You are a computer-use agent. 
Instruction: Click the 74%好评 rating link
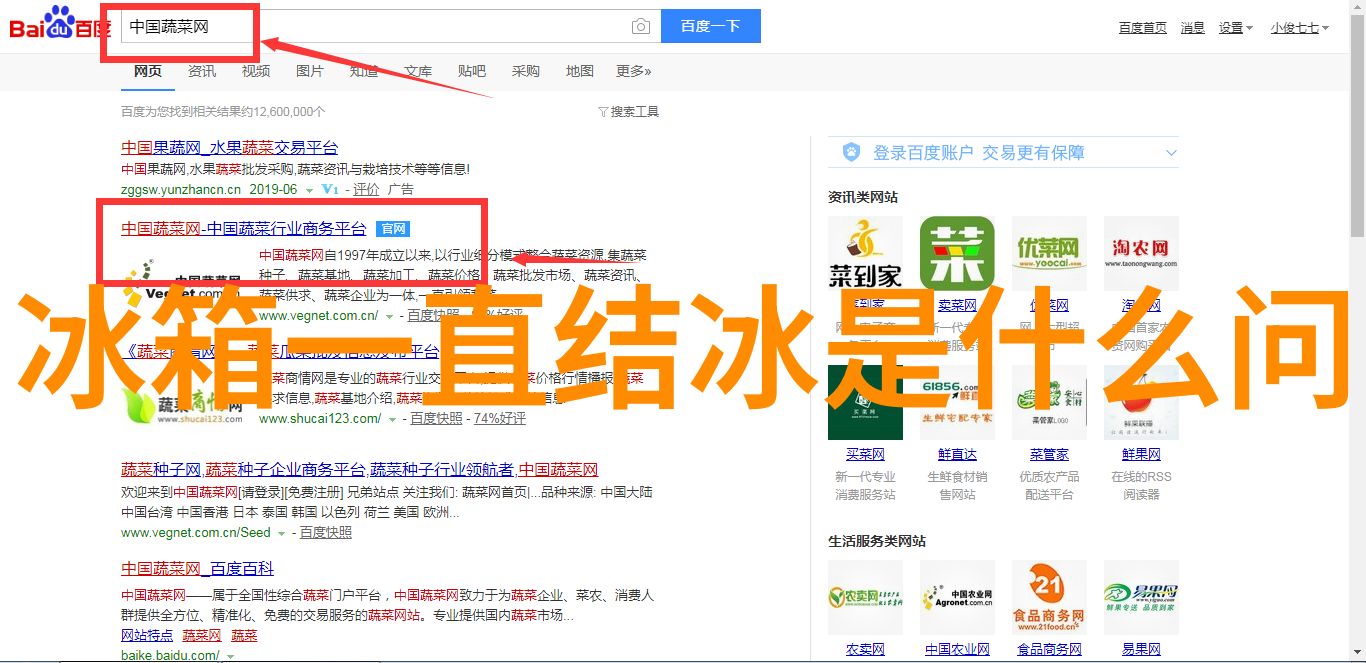pyautogui.click(x=499, y=419)
